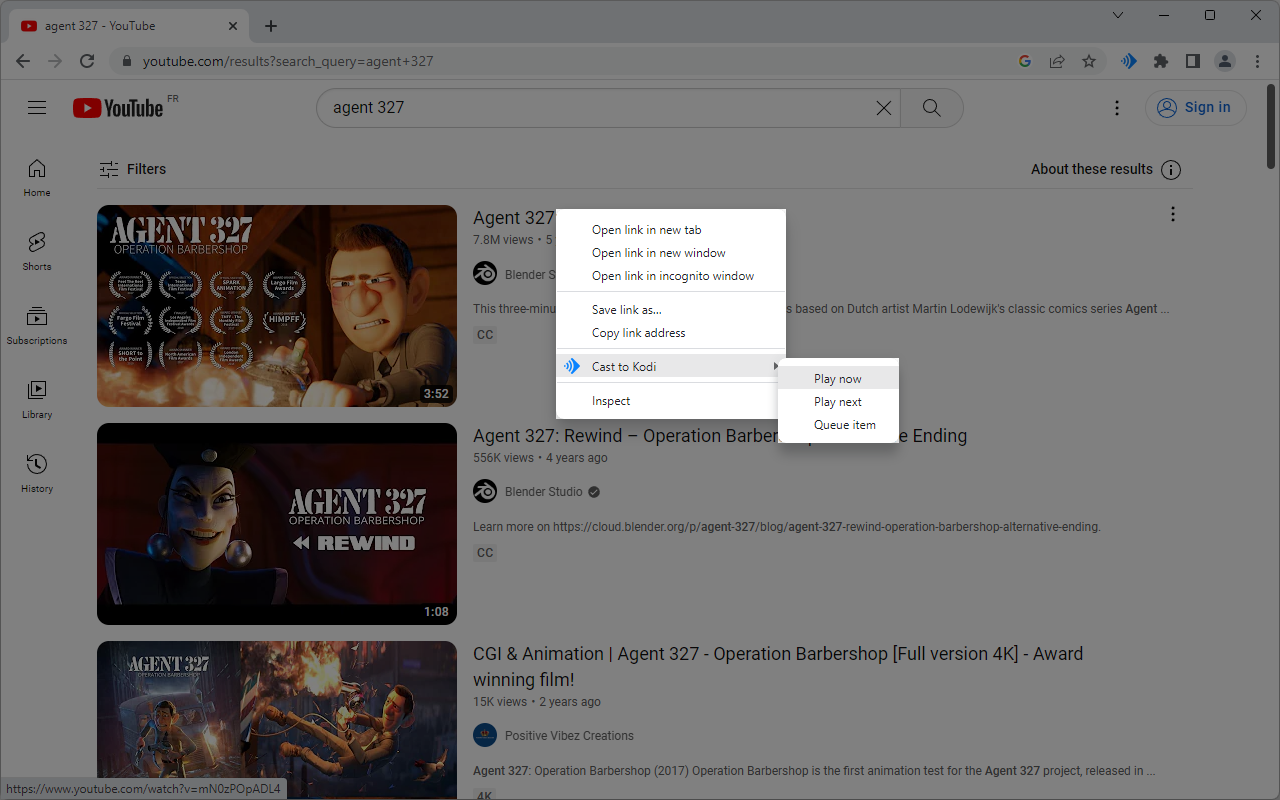Share this page from the address bar

tap(1057, 61)
